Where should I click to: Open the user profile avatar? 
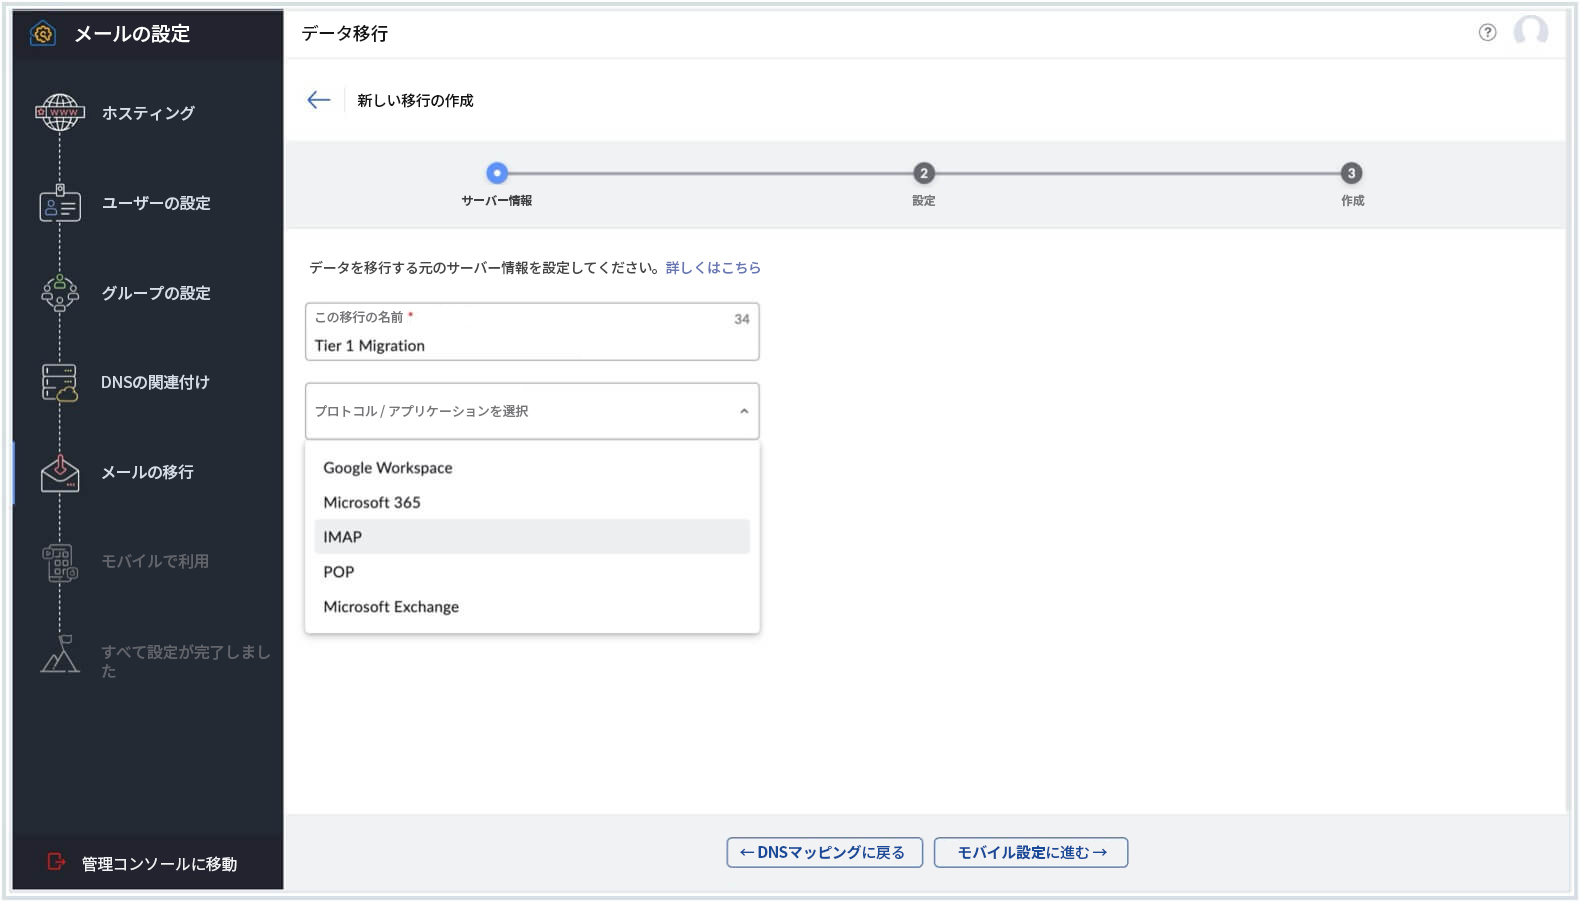pos(1530,32)
